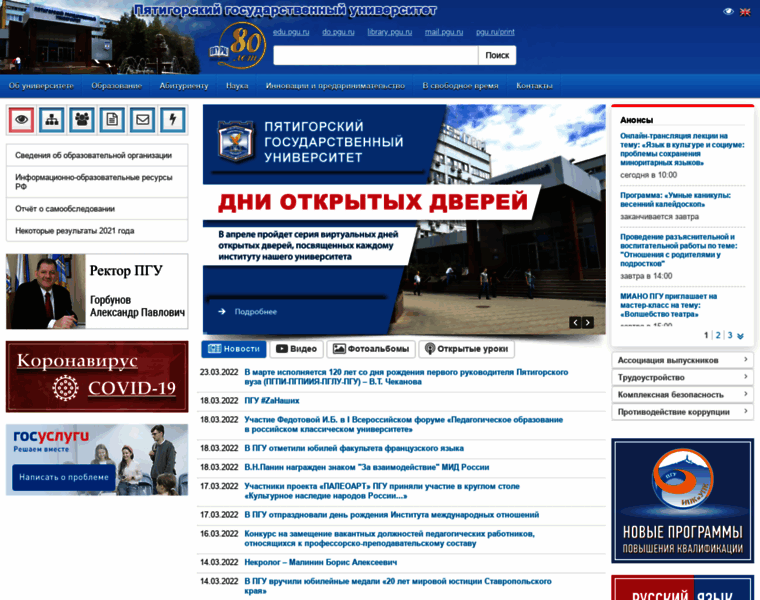Open Новые программы повышения квалификации banner
760x600 pixels.
682,501
